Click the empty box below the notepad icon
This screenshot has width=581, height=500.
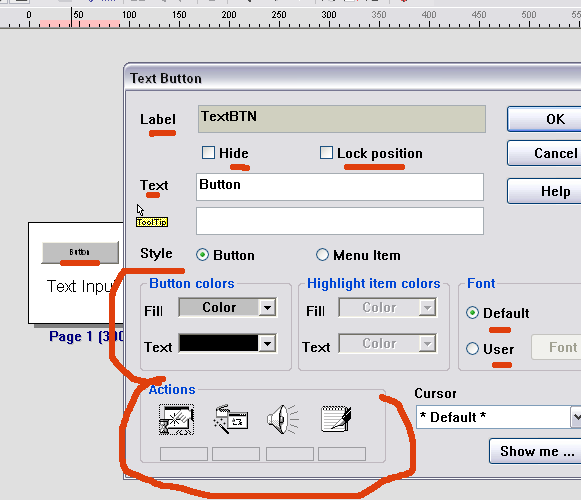tap(342, 454)
